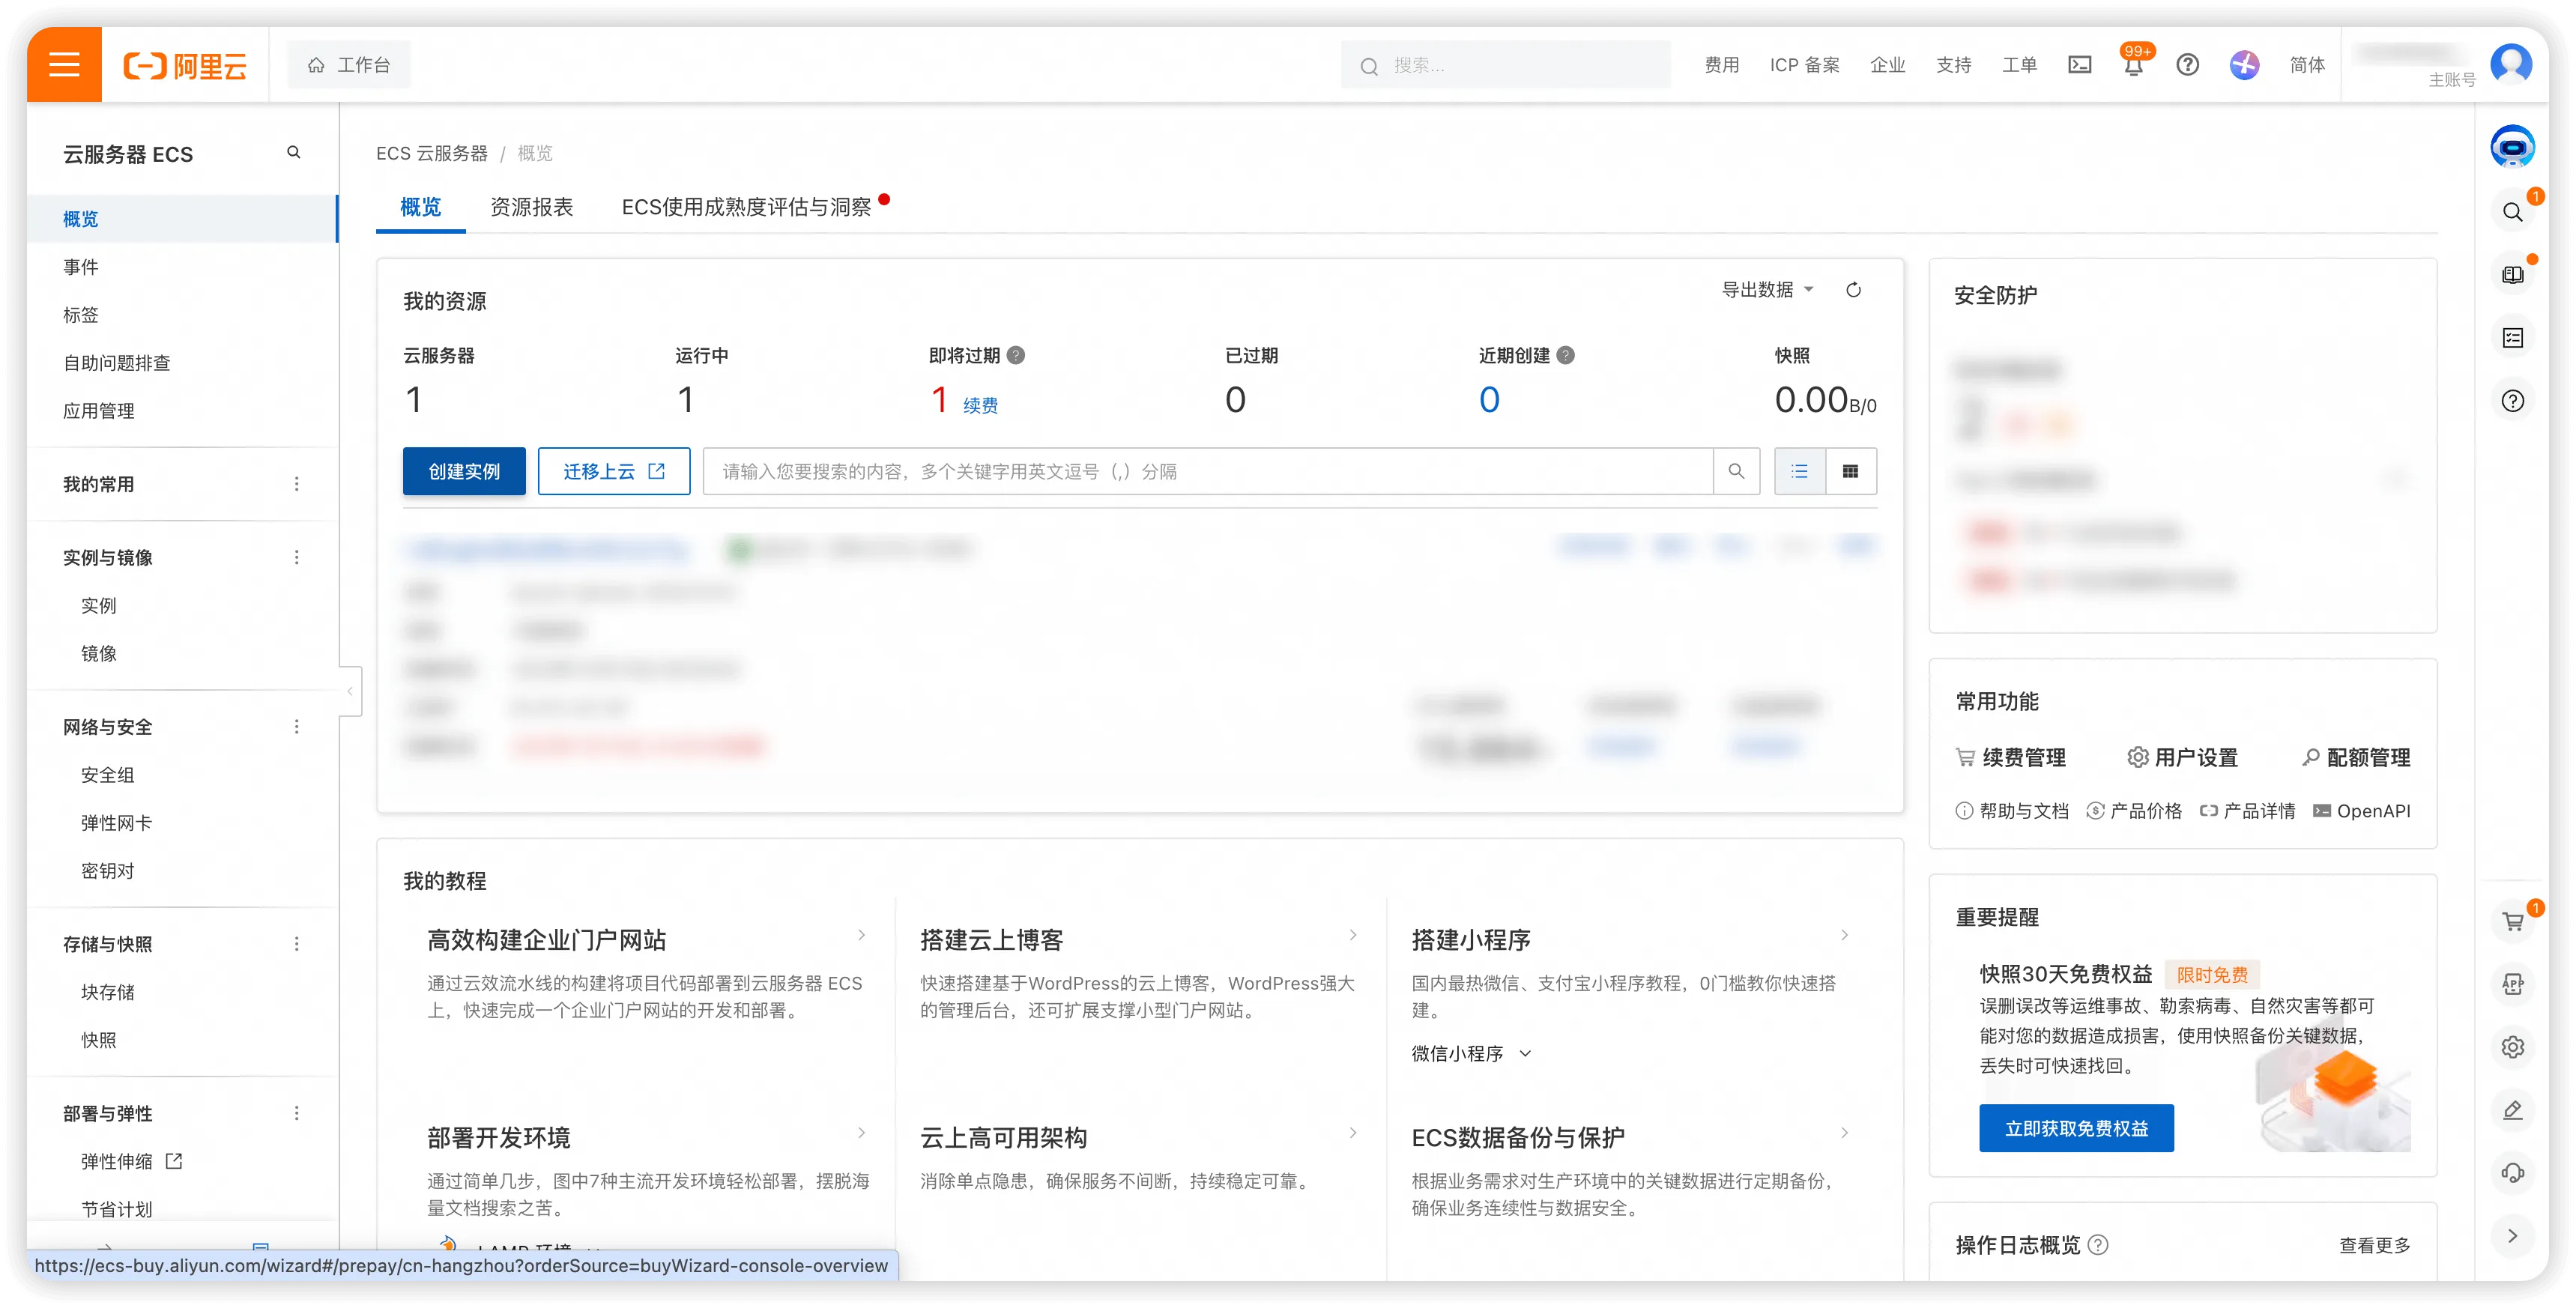The height and width of the screenshot is (1308, 2576).
Task: Open 高效构建企业门户网站 tutorial
Action: [546, 940]
